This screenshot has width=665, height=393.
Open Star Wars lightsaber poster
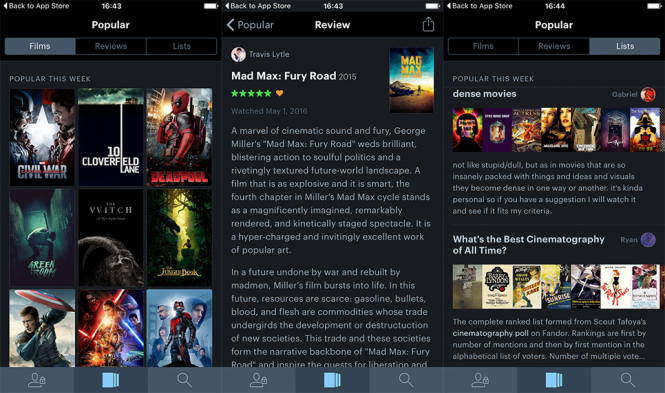click(111, 328)
